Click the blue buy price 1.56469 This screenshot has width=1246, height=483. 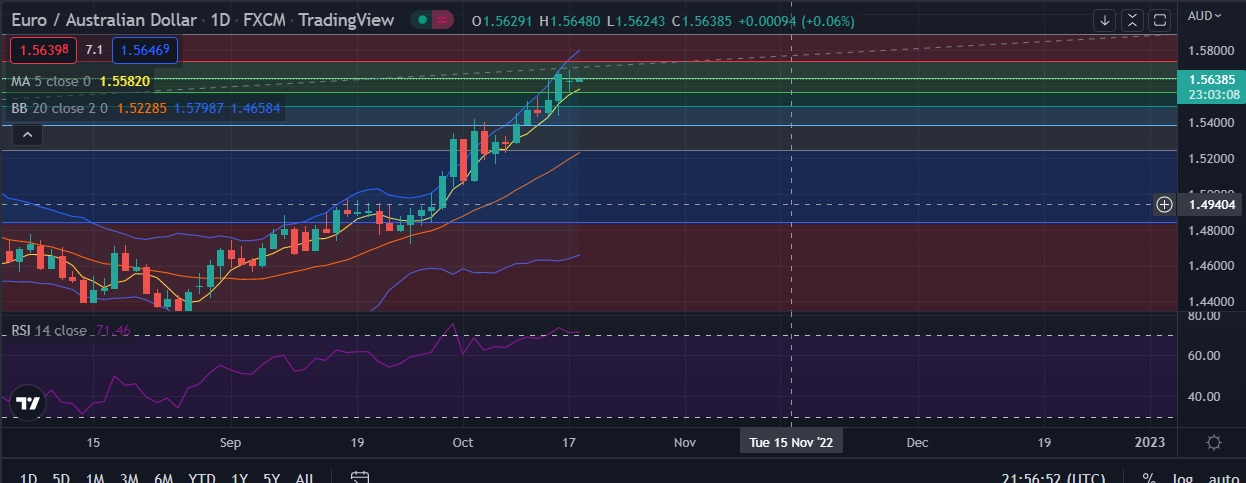pyautogui.click(x=146, y=49)
